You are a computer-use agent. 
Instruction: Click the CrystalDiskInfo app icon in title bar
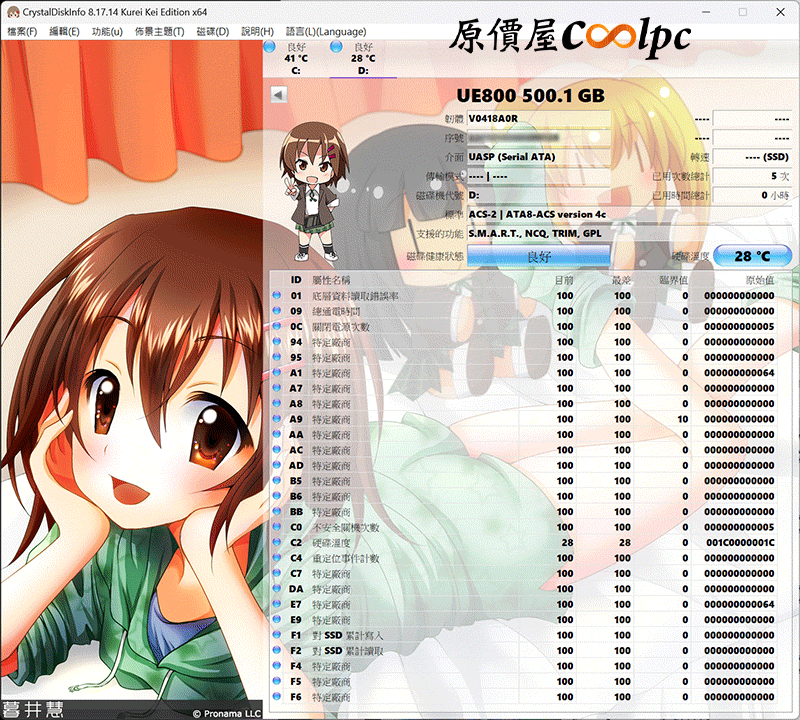(13, 12)
